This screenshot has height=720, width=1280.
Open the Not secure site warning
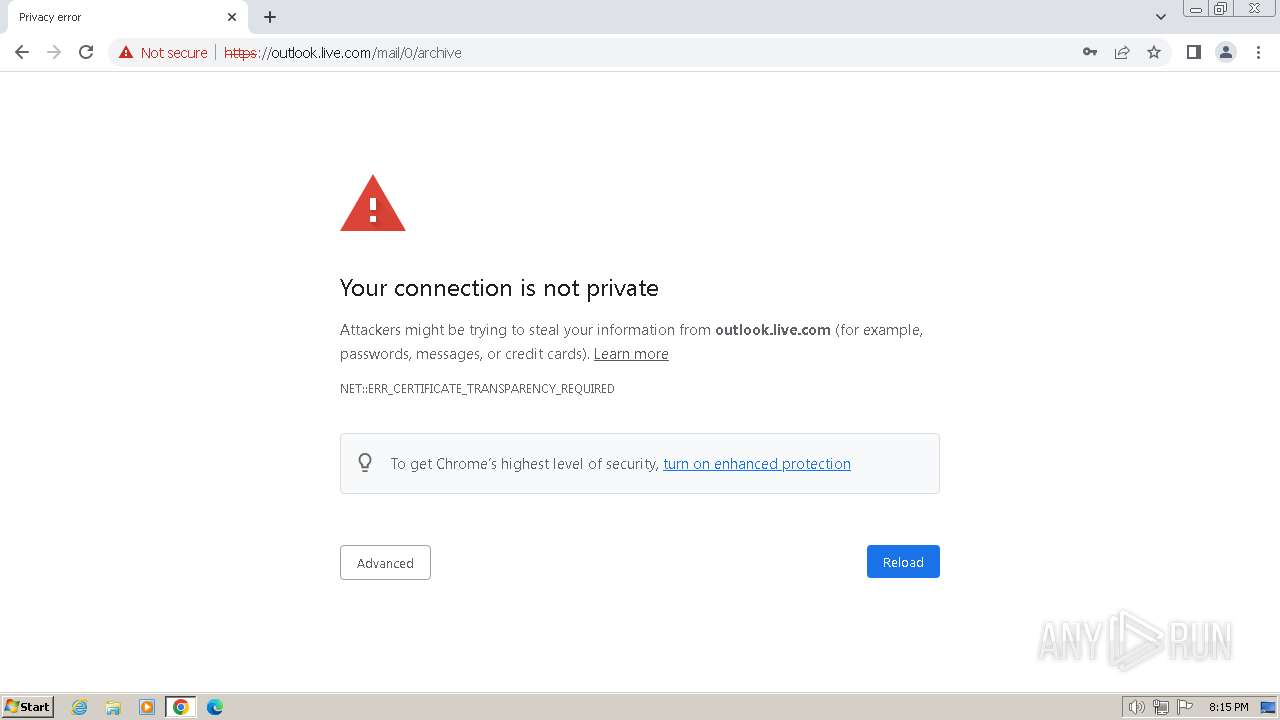(x=163, y=52)
